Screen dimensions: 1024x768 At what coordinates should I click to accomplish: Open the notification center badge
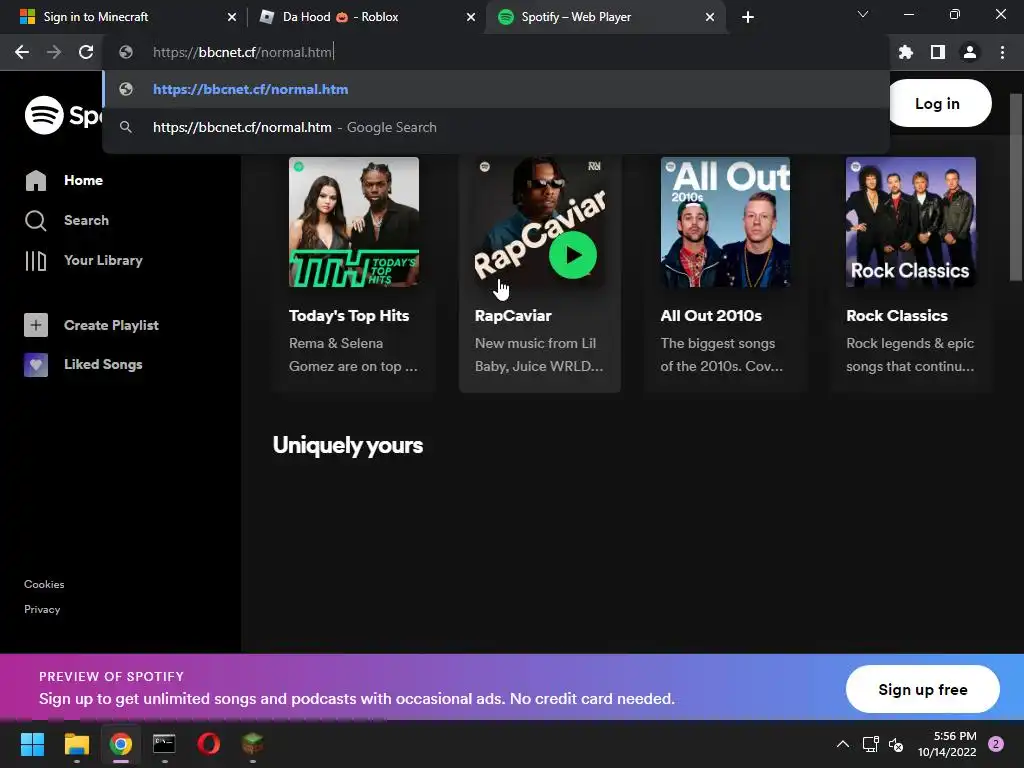pyautogui.click(x=996, y=744)
